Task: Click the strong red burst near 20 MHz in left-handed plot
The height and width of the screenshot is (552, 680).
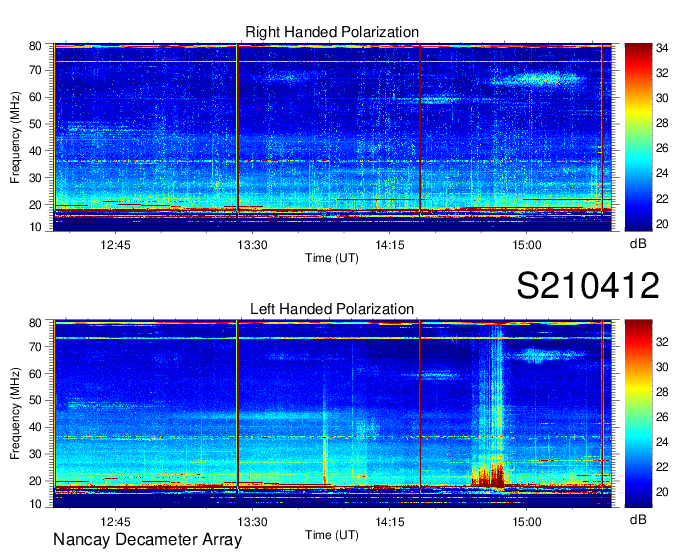Action: point(488,476)
